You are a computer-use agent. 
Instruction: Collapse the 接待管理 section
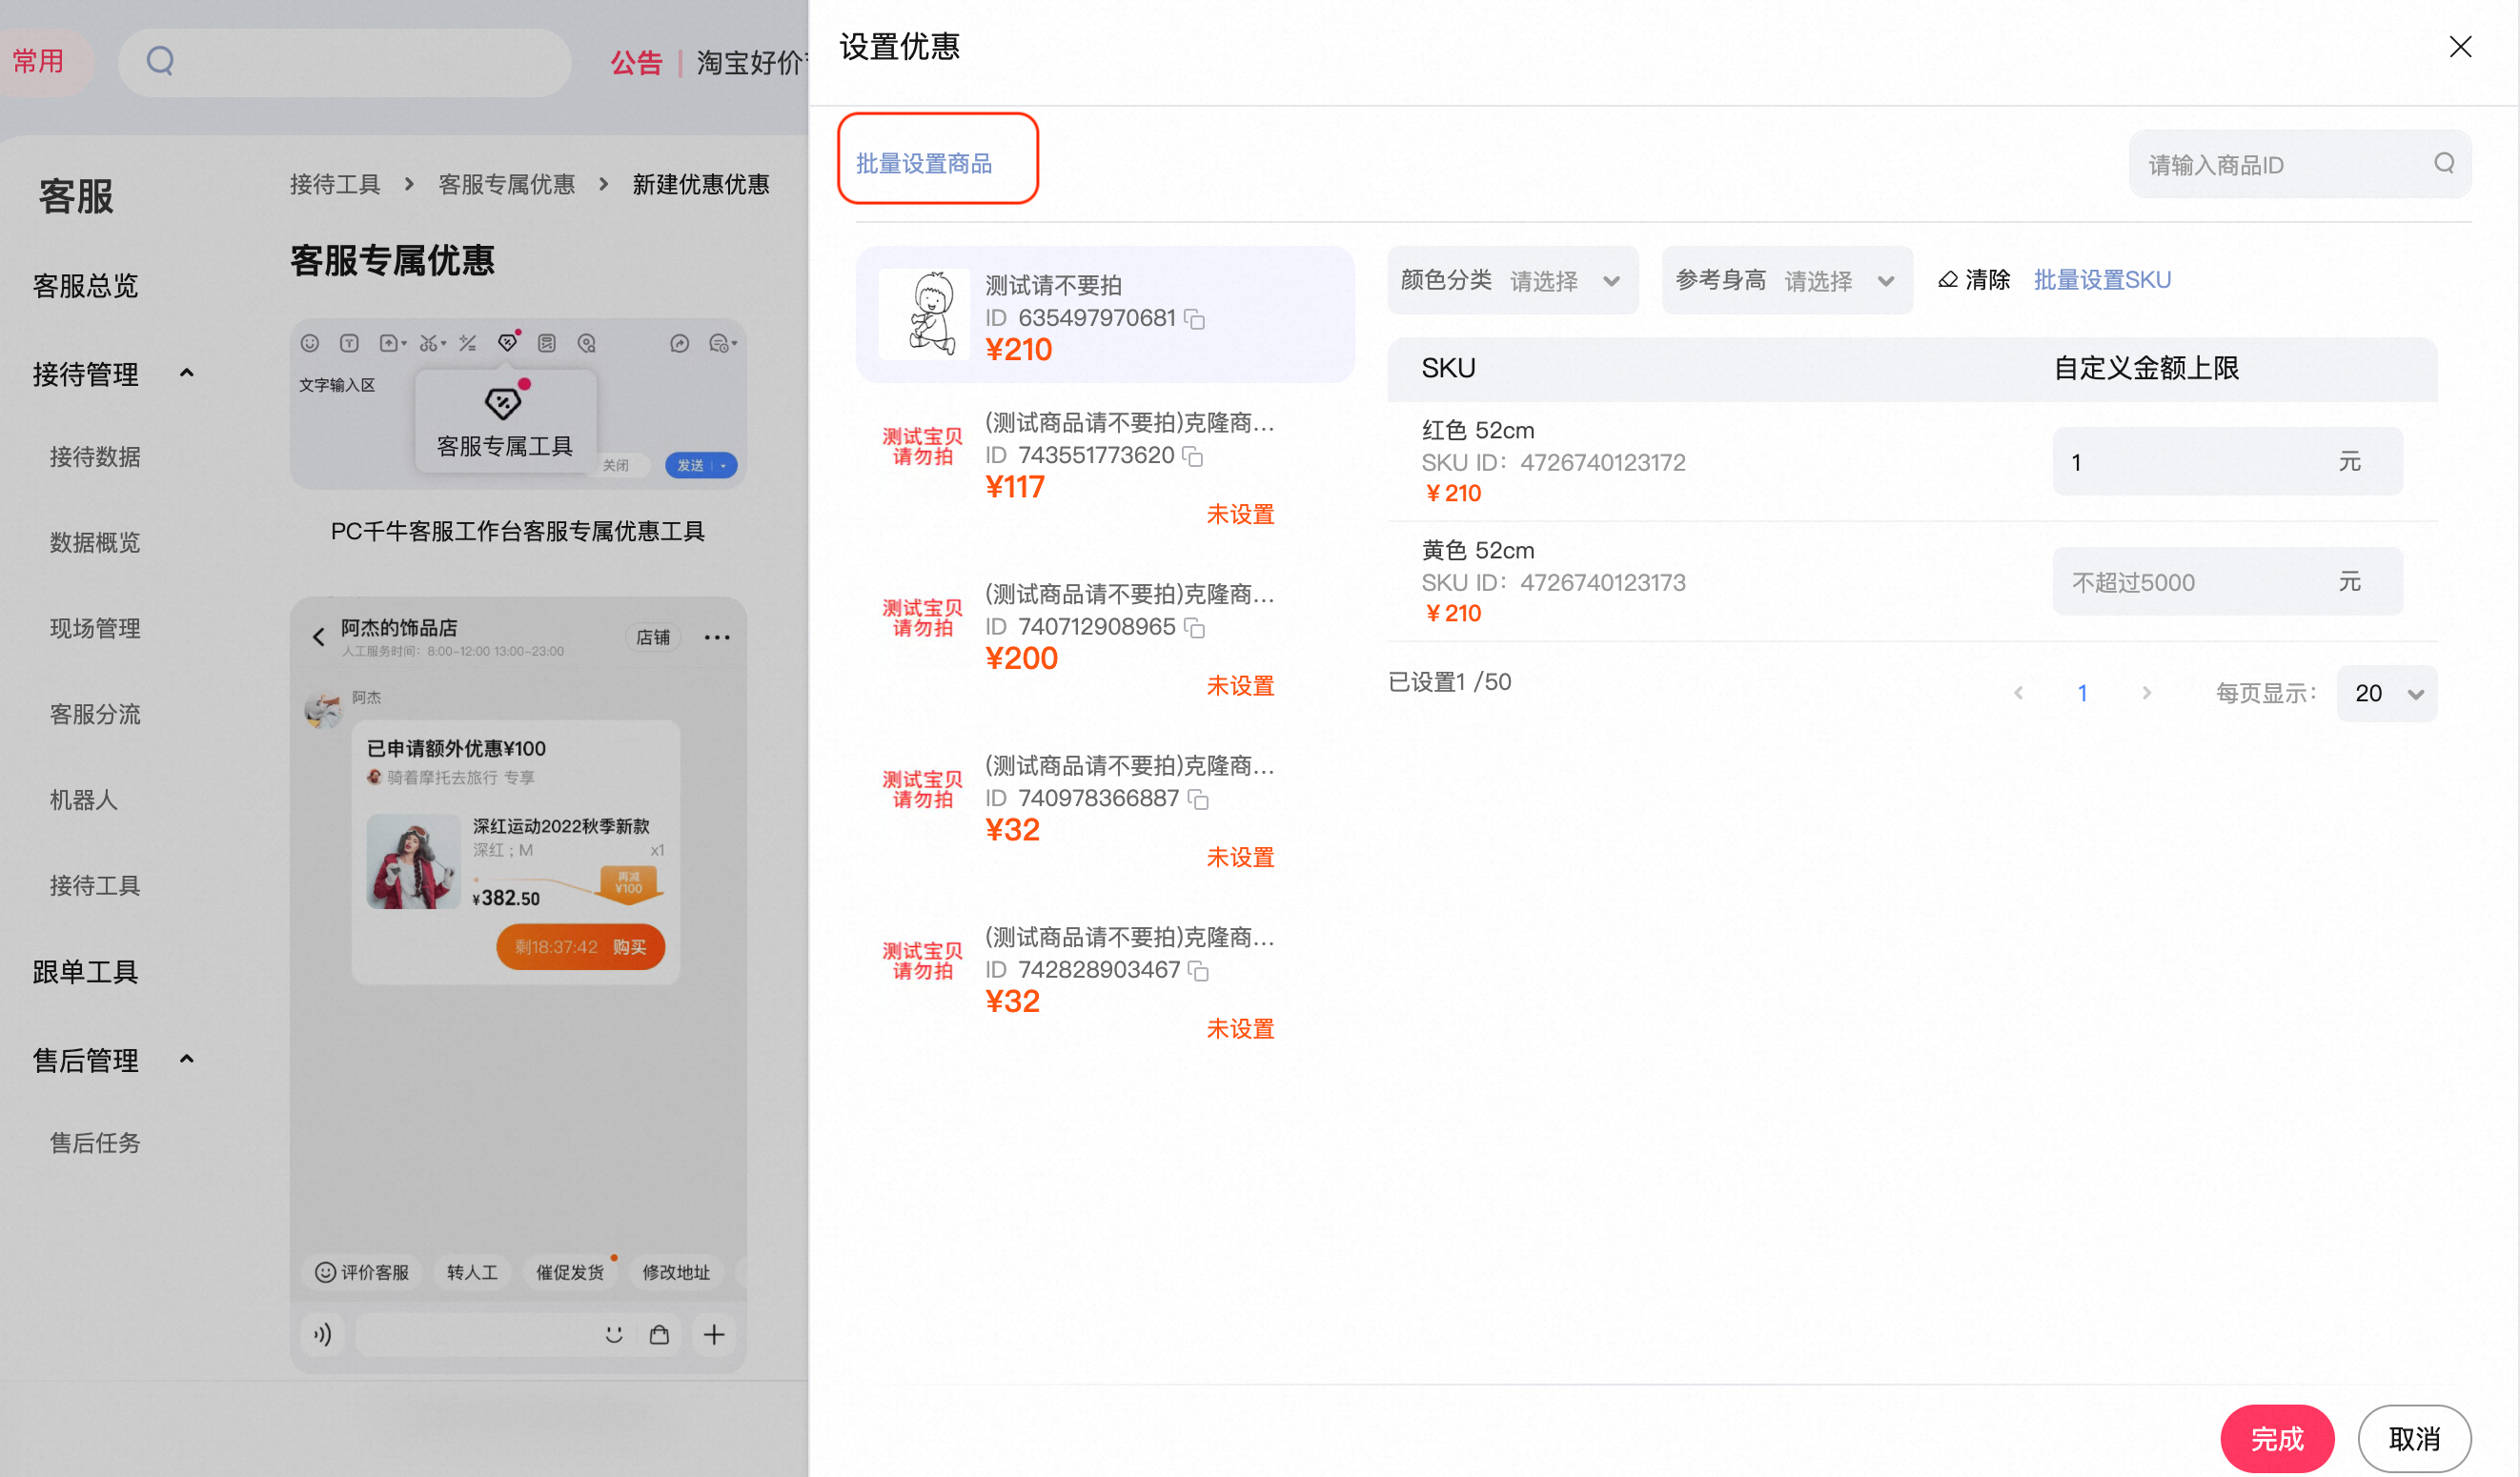coord(186,373)
